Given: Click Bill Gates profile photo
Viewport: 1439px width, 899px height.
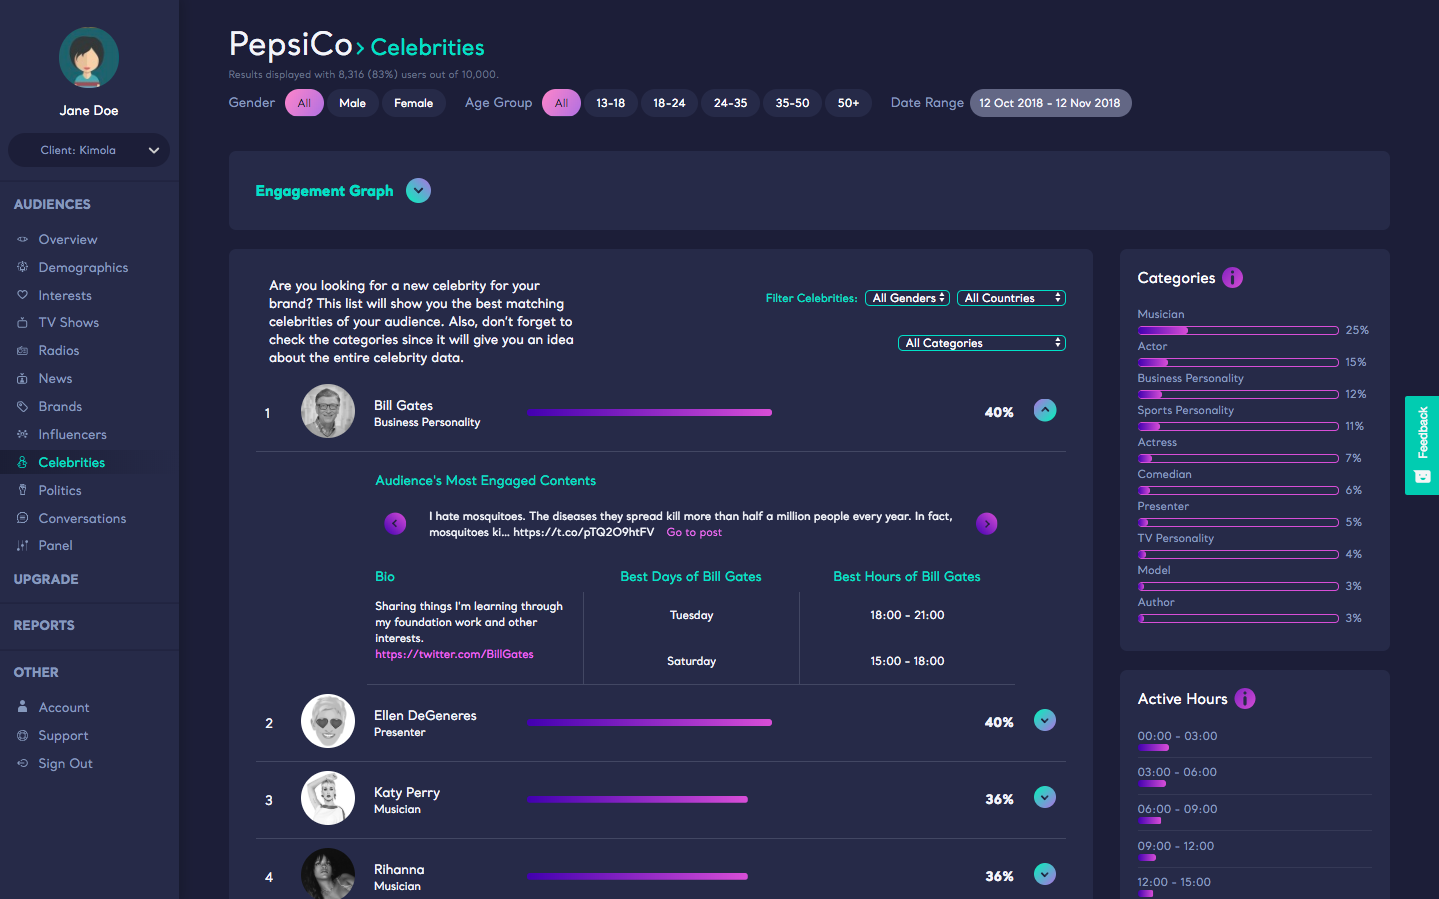Looking at the screenshot, I should pos(328,411).
